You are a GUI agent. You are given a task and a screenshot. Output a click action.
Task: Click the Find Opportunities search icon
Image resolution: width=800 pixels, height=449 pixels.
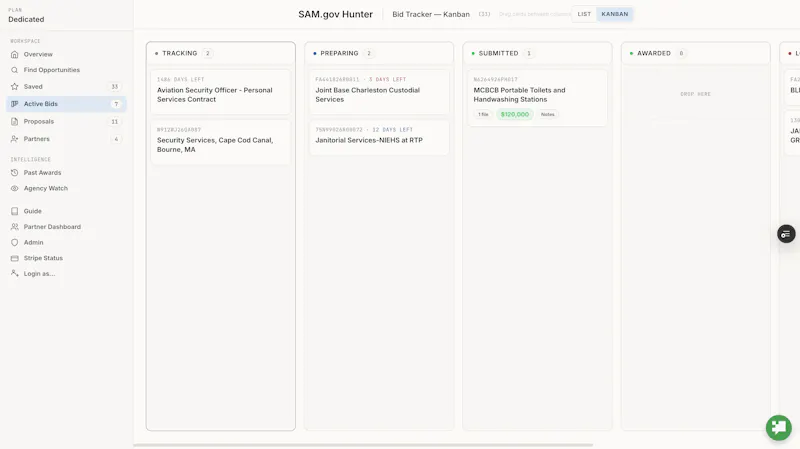[x=14, y=70]
